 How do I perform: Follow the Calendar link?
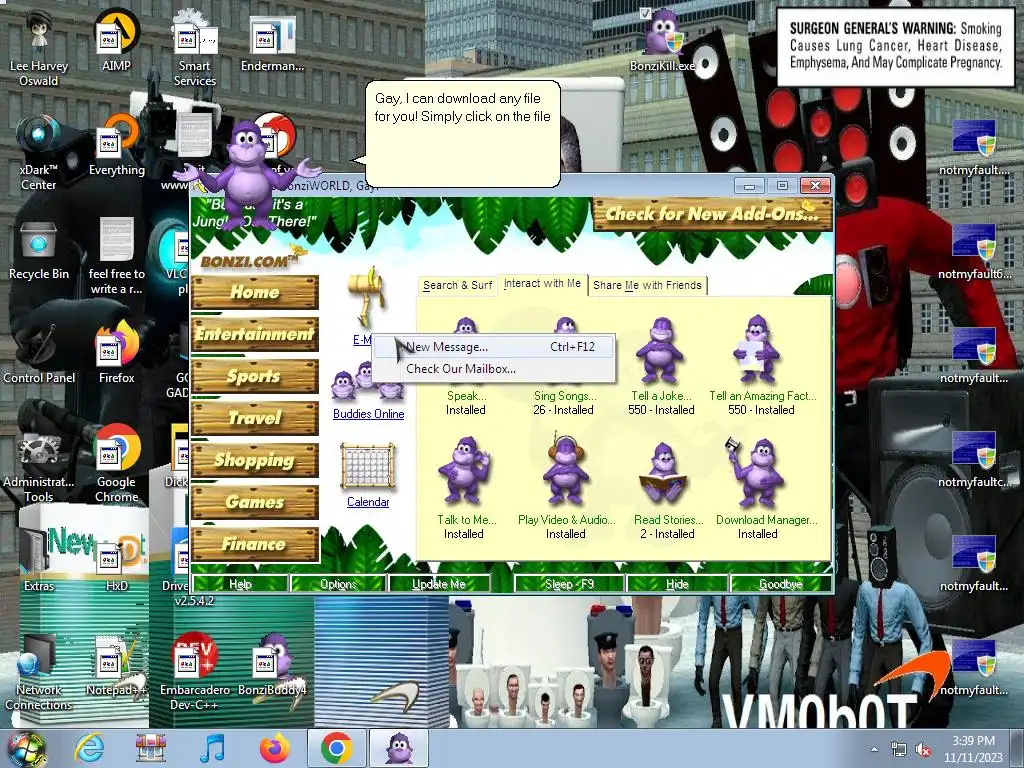[x=368, y=502]
